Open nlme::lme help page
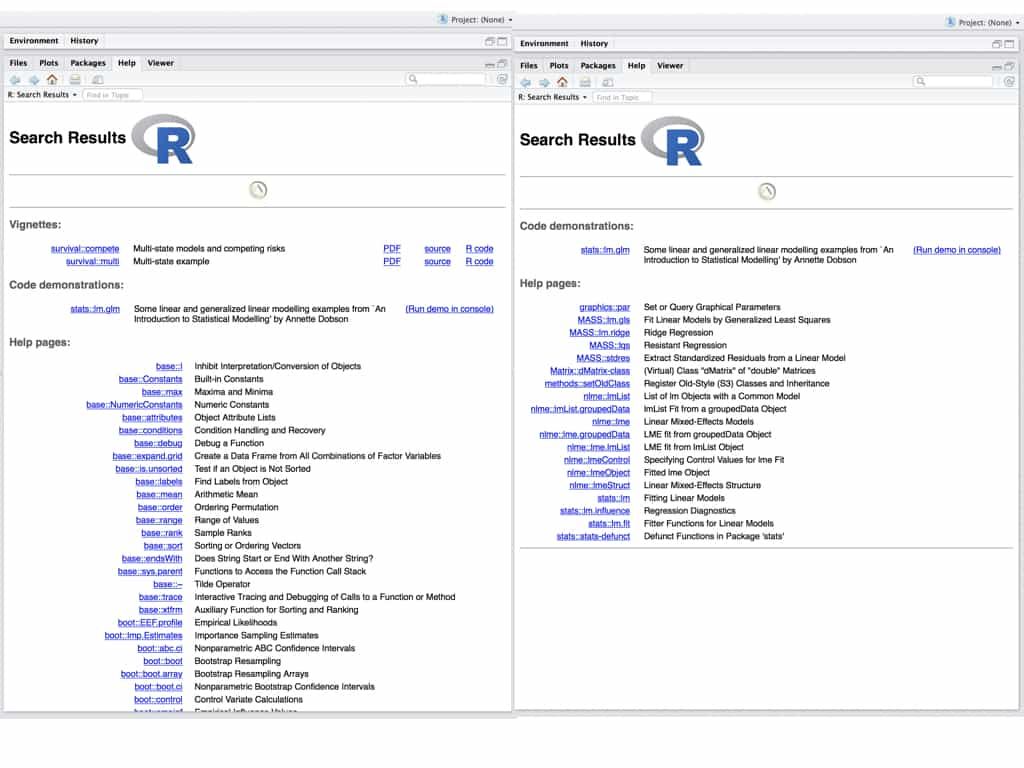 [x=611, y=422]
